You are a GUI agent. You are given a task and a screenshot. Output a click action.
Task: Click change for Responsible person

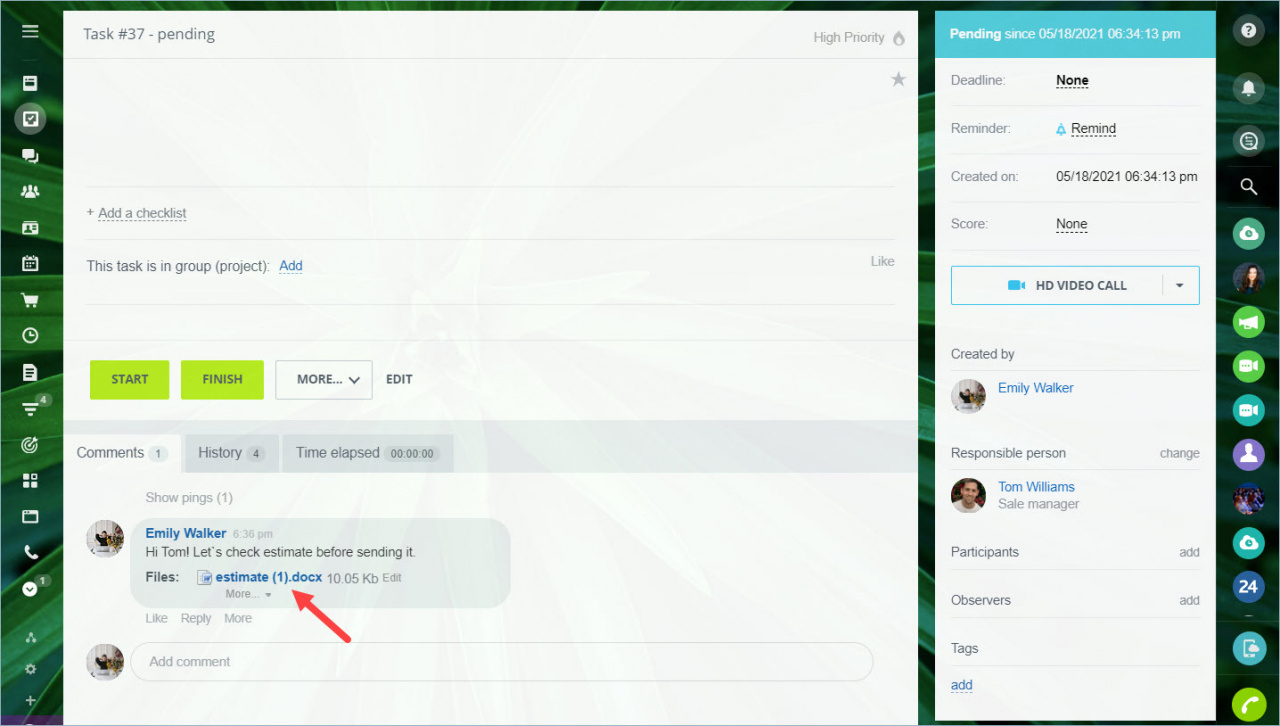(1179, 454)
